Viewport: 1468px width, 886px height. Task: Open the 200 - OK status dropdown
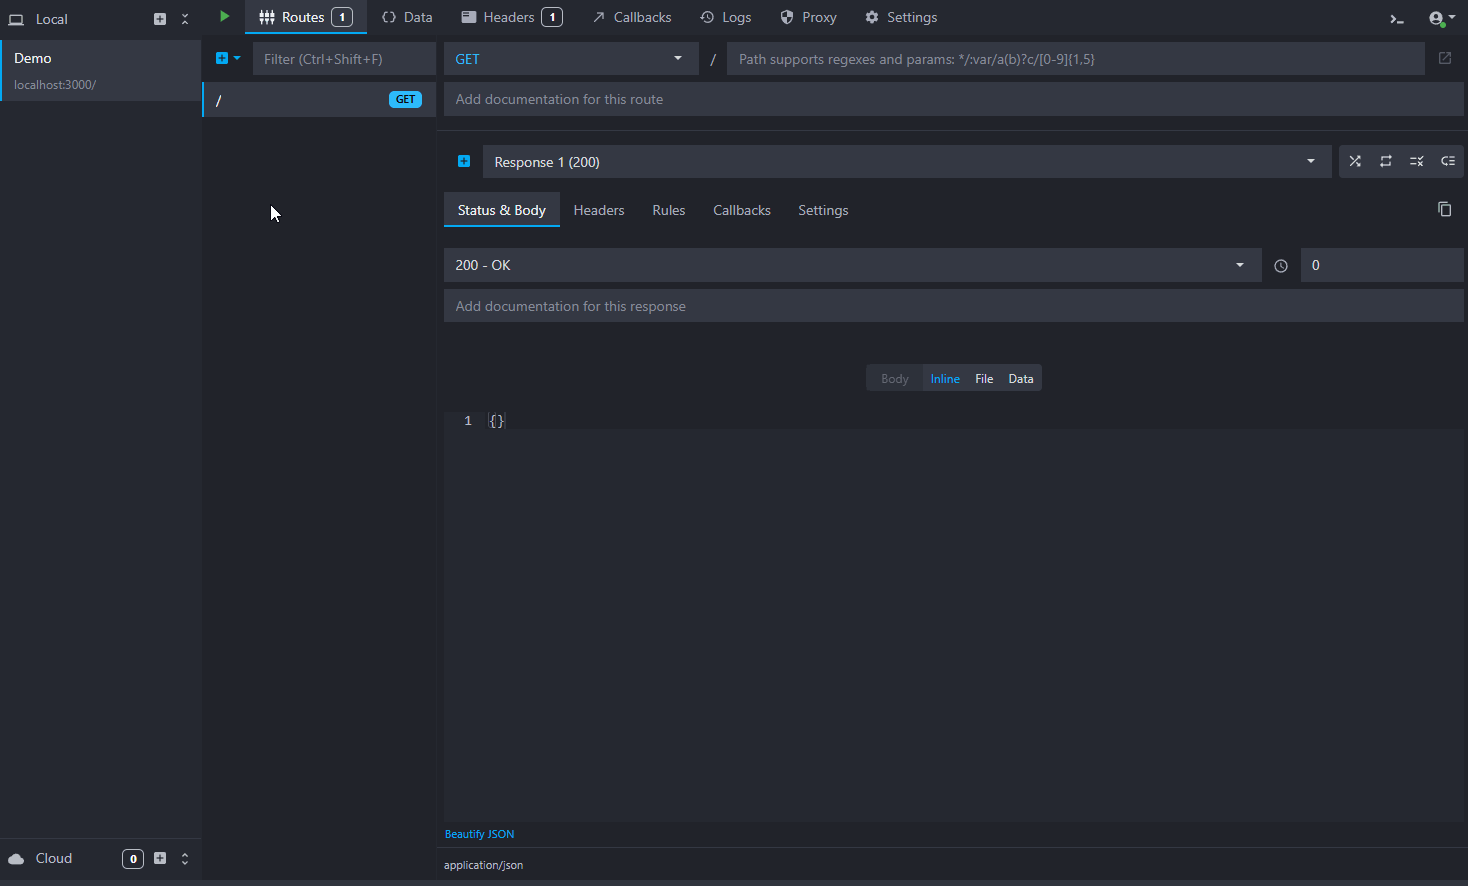(x=851, y=265)
